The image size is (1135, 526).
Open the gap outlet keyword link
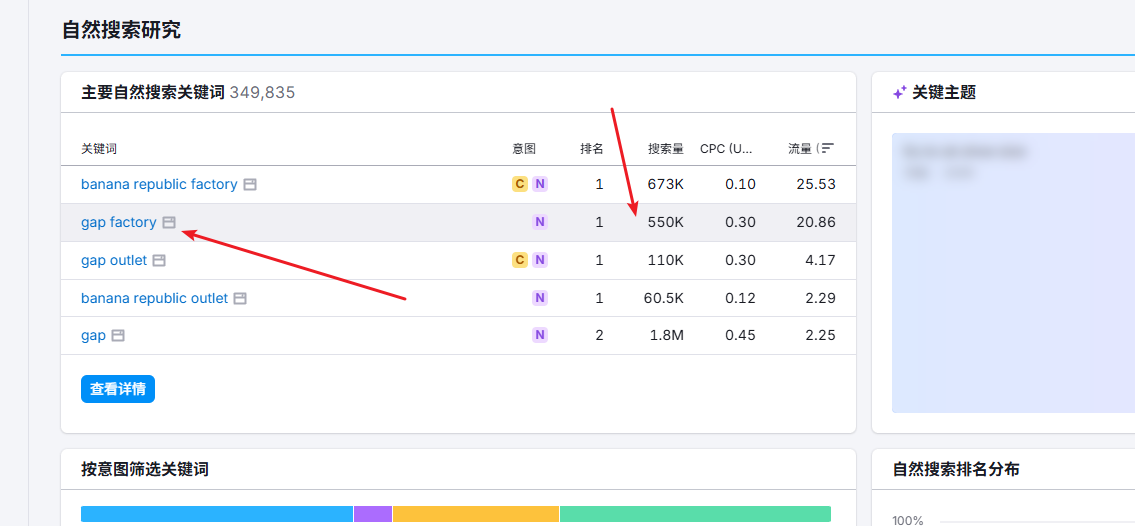(x=114, y=260)
